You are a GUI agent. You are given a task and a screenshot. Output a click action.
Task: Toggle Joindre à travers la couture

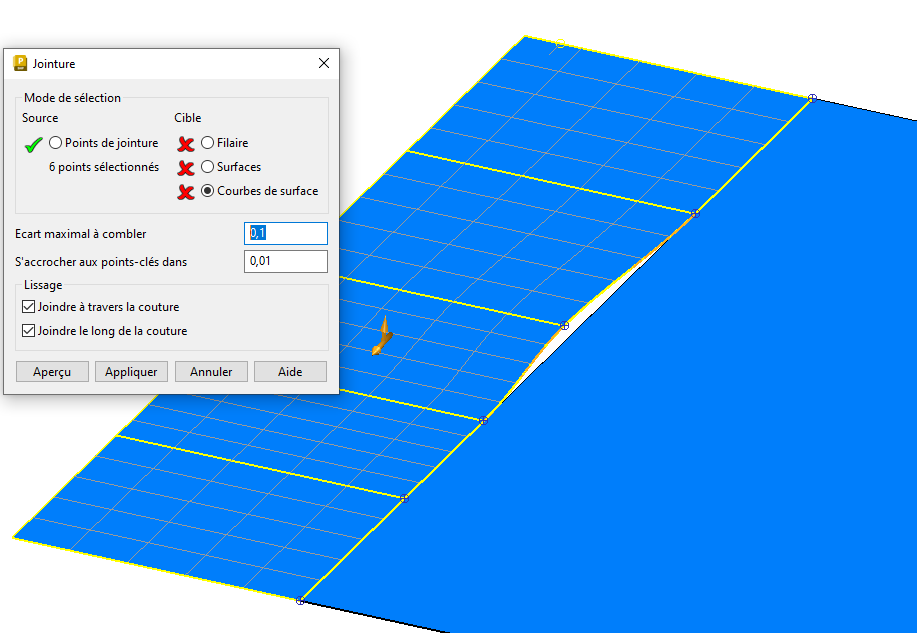(x=29, y=307)
